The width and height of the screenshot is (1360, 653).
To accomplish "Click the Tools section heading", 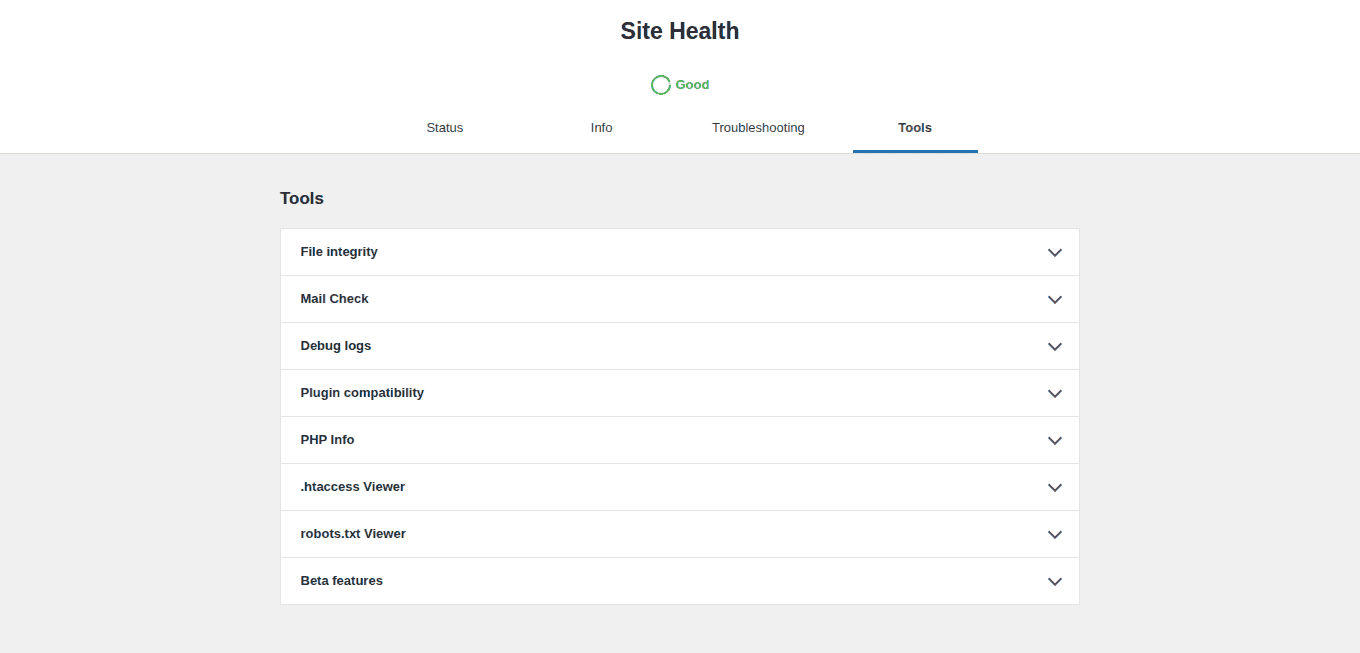I will point(302,198).
